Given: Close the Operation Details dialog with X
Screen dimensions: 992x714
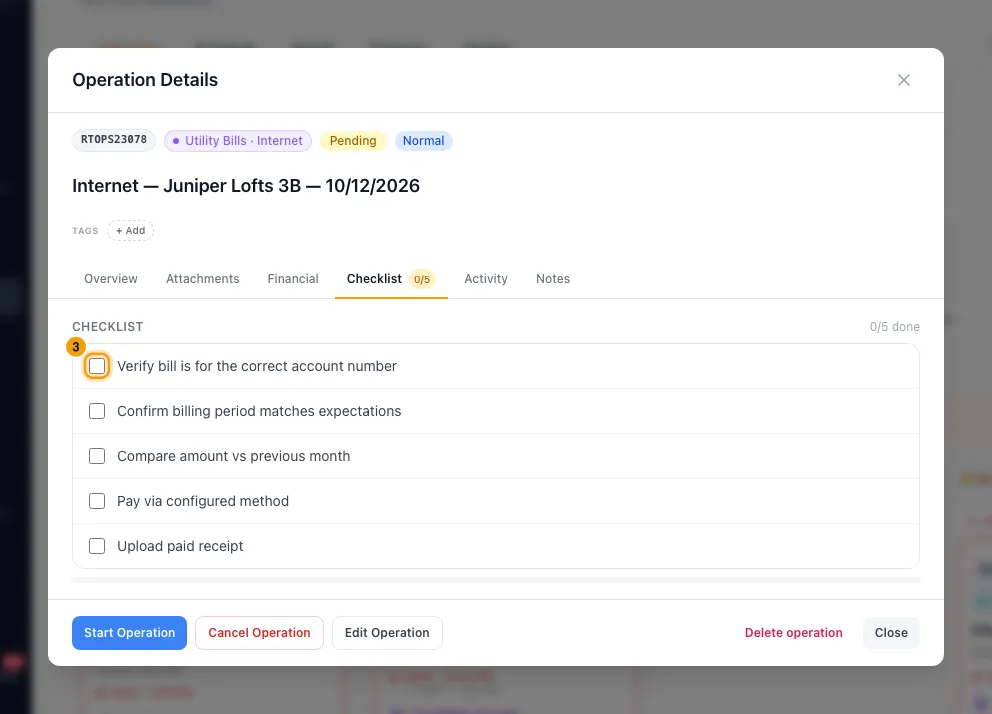Looking at the screenshot, I should [x=903, y=80].
